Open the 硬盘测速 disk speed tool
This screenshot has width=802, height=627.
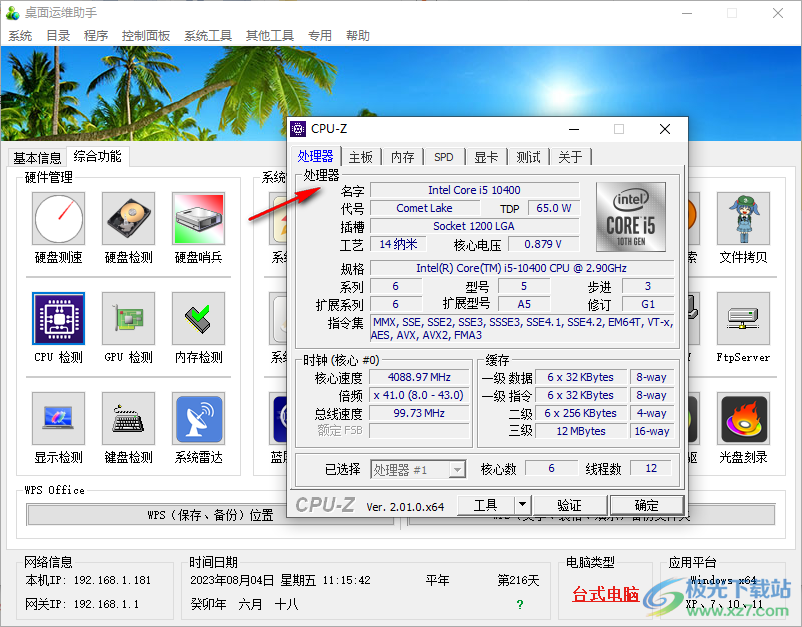[58, 218]
